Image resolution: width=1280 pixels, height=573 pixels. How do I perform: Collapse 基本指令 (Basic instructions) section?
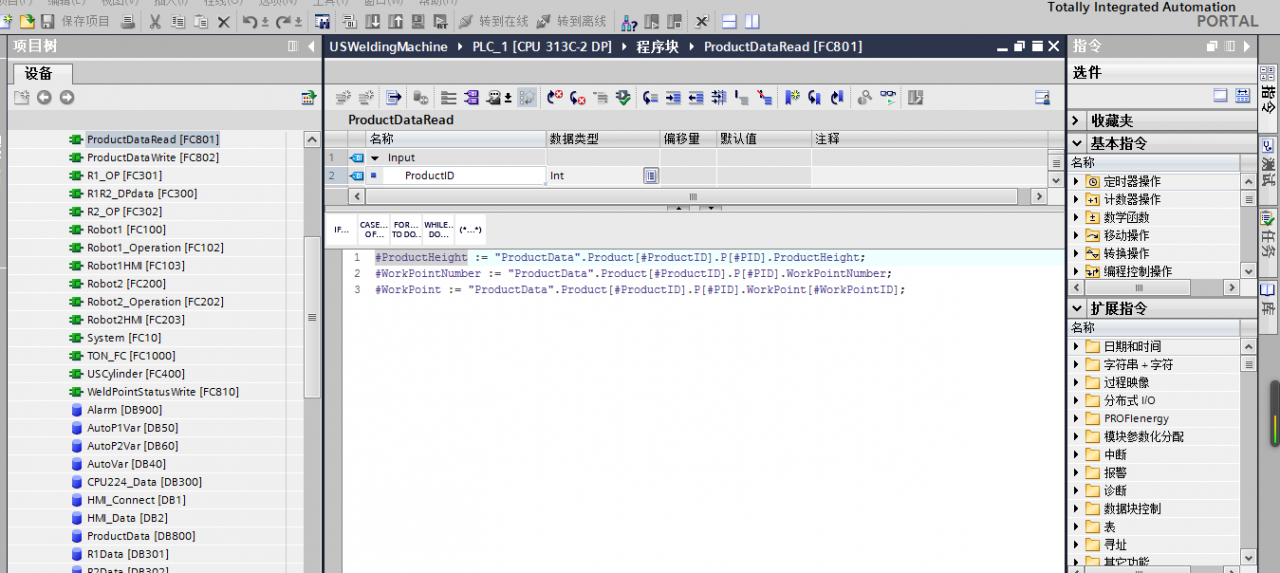tap(1077, 143)
